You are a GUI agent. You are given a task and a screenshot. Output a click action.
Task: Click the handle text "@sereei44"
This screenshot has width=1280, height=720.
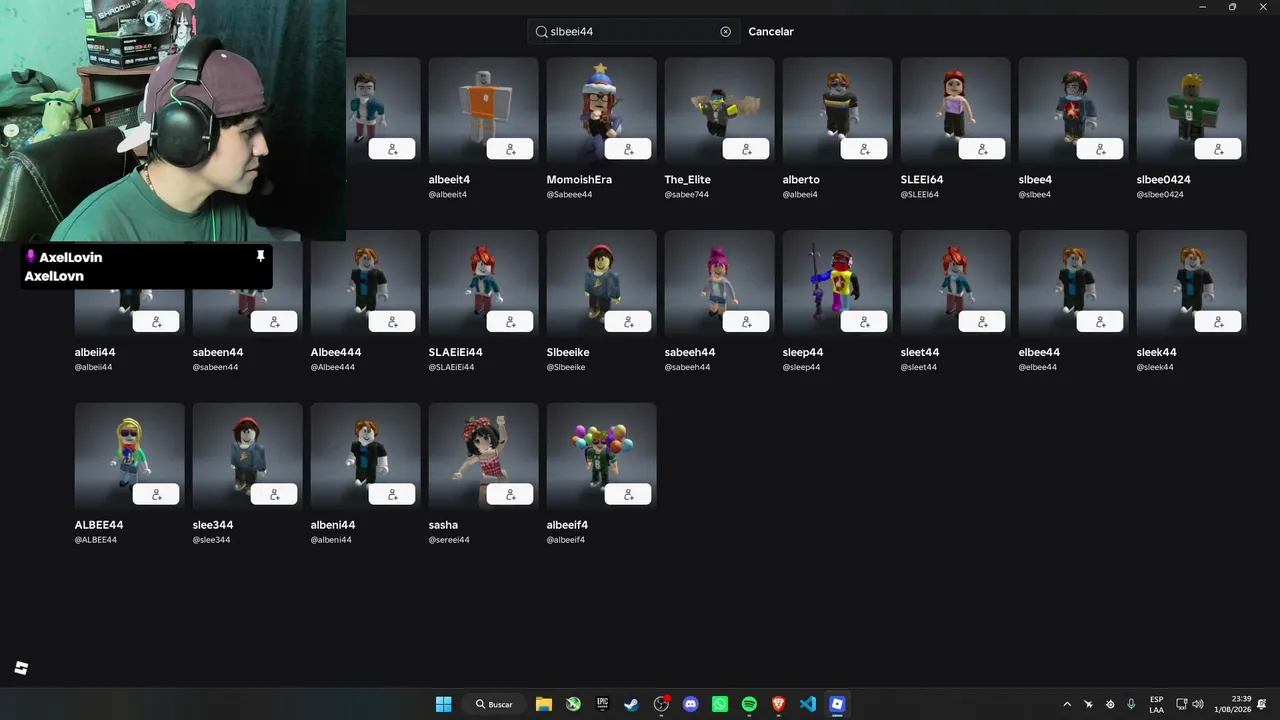[x=449, y=540]
